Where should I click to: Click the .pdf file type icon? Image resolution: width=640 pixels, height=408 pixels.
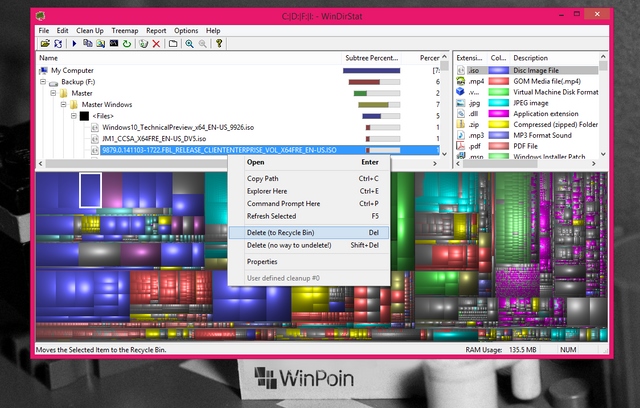coord(461,146)
